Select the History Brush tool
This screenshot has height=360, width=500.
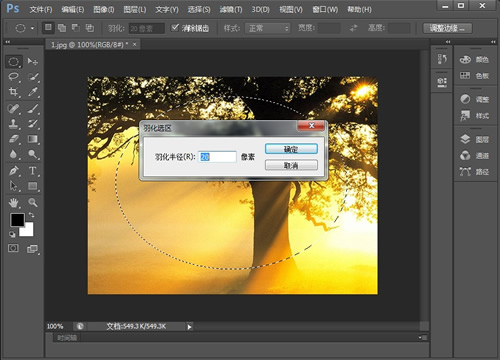(x=33, y=124)
